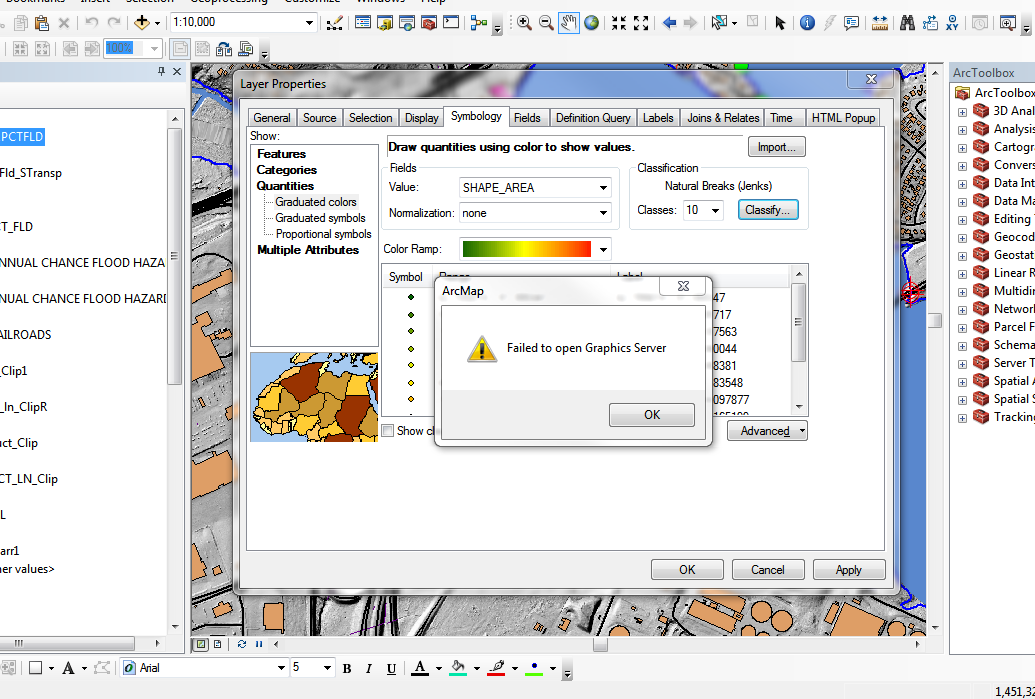Switch to the Definition Query tab
Viewport: 1035px width, 699px height.
point(593,117)
